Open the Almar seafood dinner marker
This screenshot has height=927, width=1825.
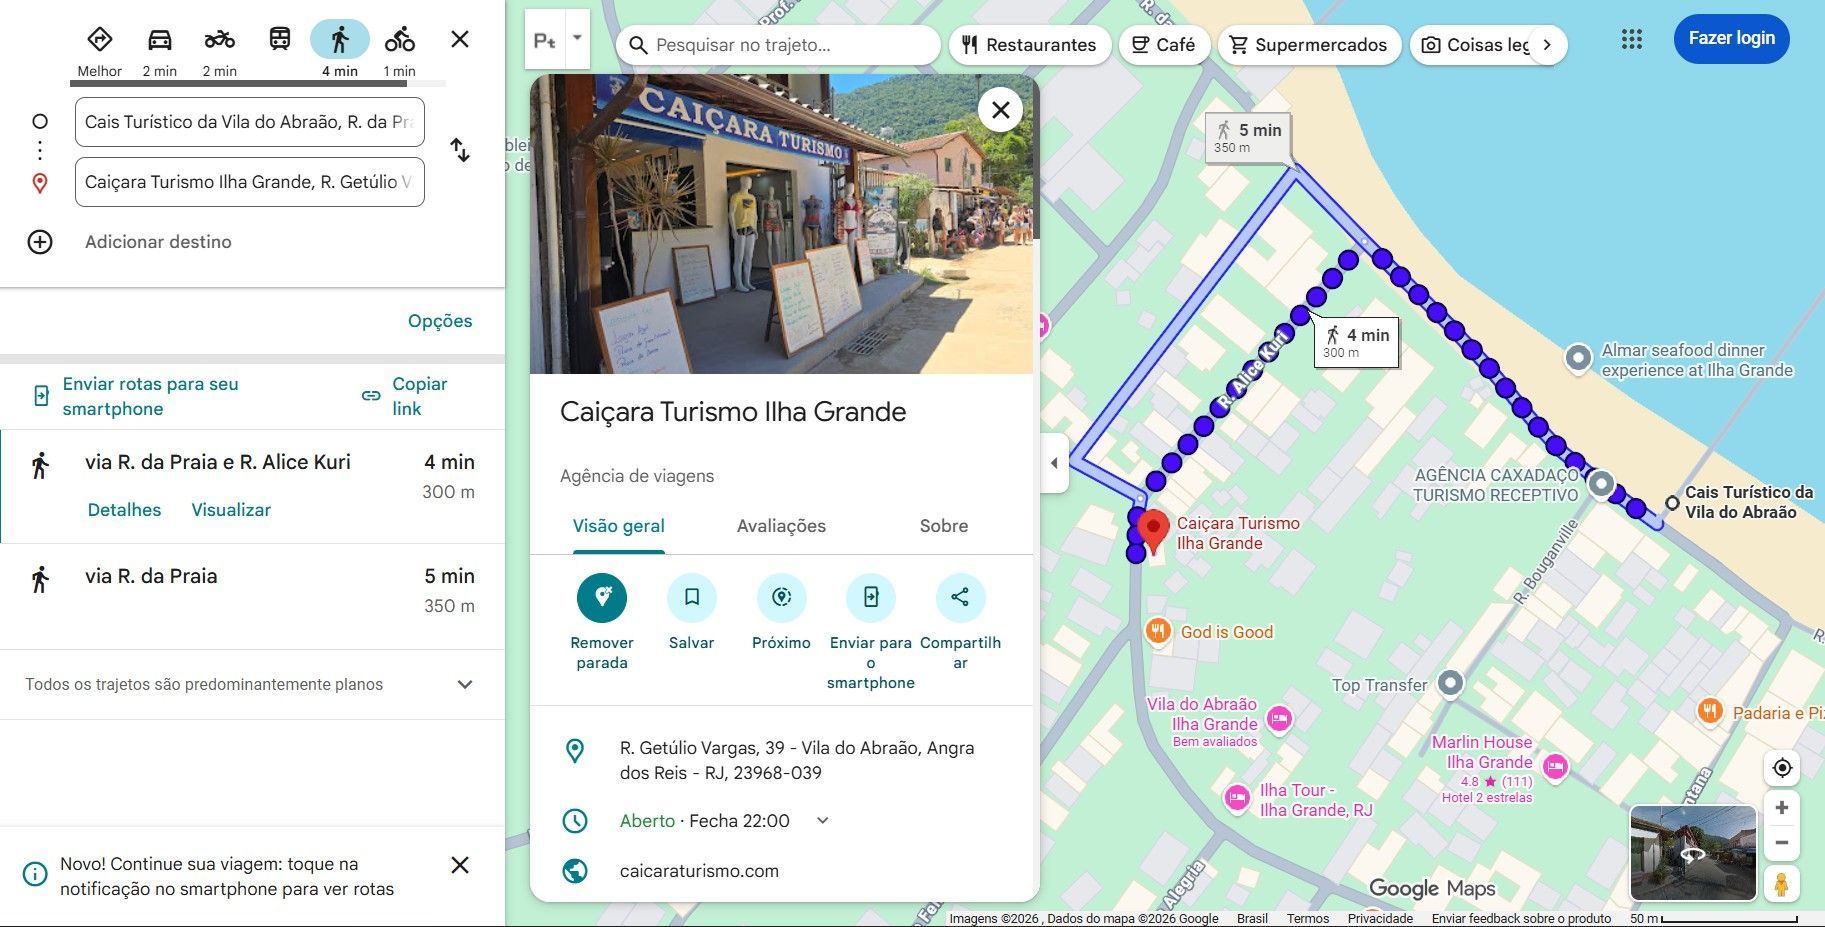coord(1578,358)
